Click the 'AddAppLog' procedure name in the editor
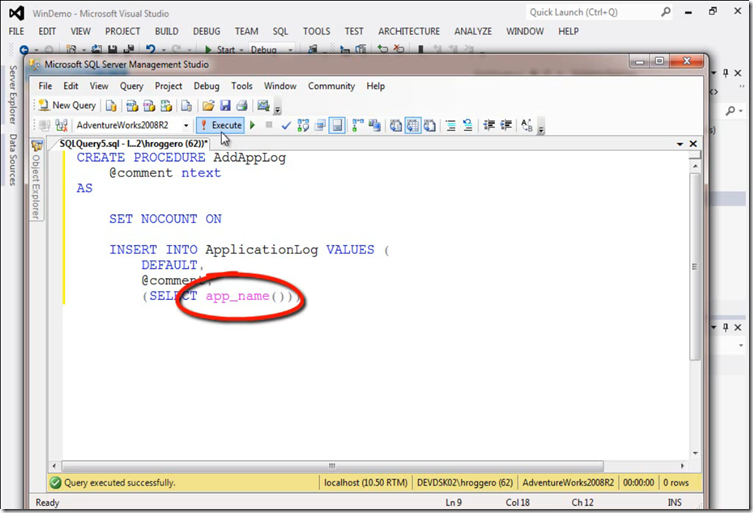 pyautogui.click(x=249, y=158)
